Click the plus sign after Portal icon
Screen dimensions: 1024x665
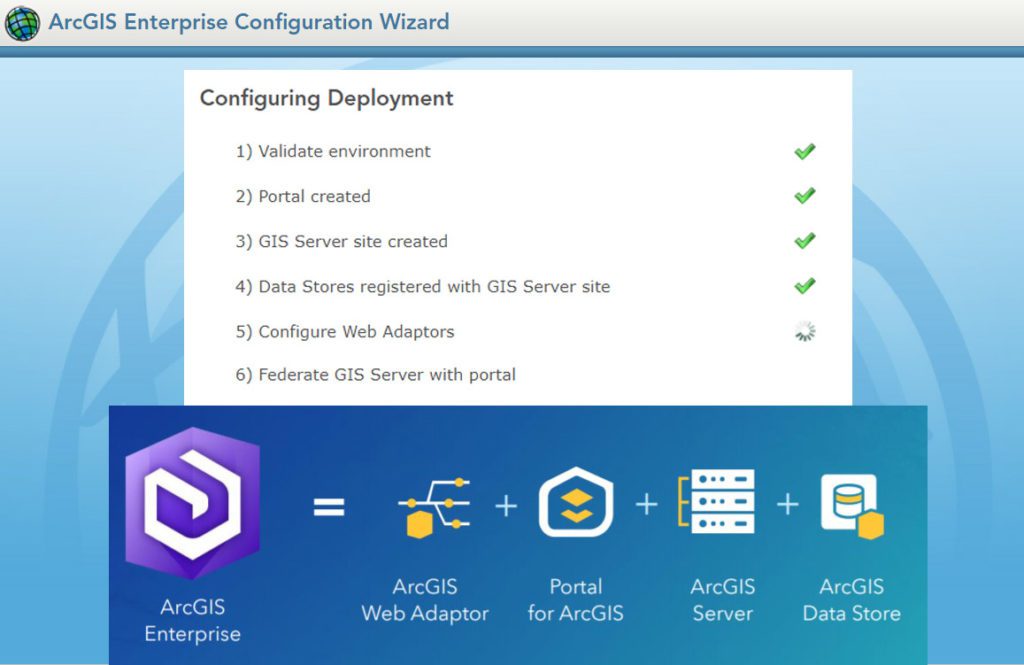[x=647, y=504]
